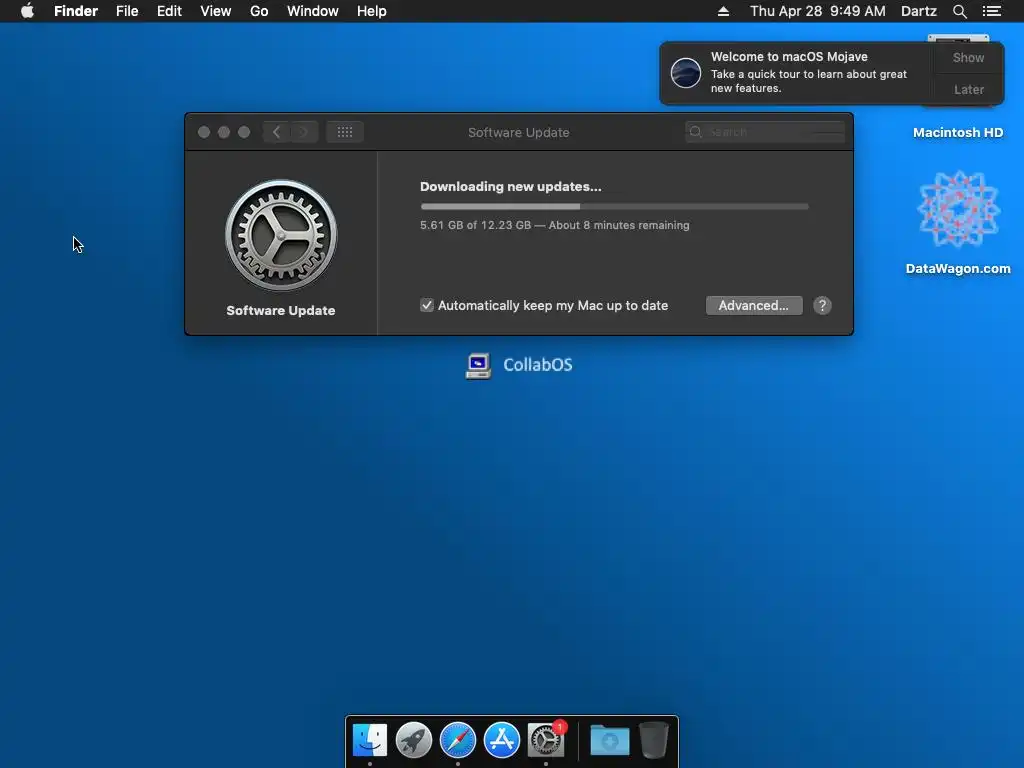Close the Software Update window

coord(204,132)
